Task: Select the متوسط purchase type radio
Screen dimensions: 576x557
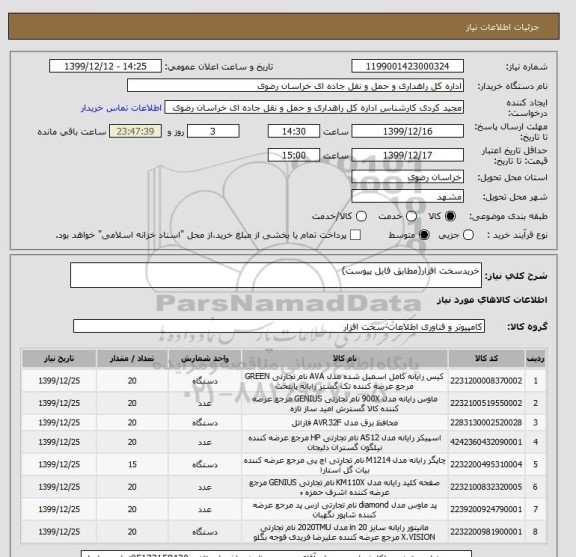Action: (424, 235)
